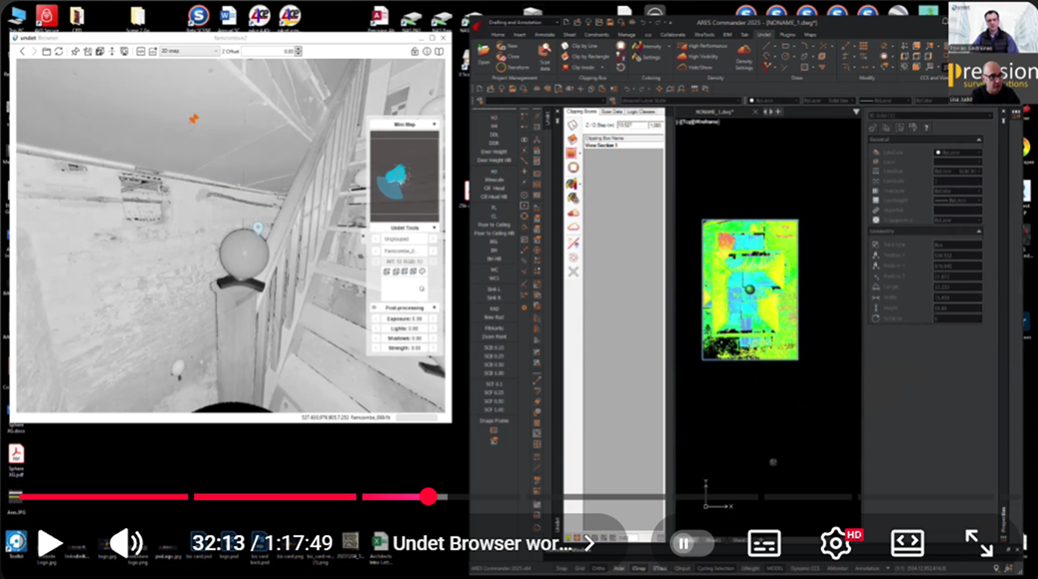Expand Clip Inside dropdown arrow
Viewport: 1038px width, 579px height.
[602, 67]
